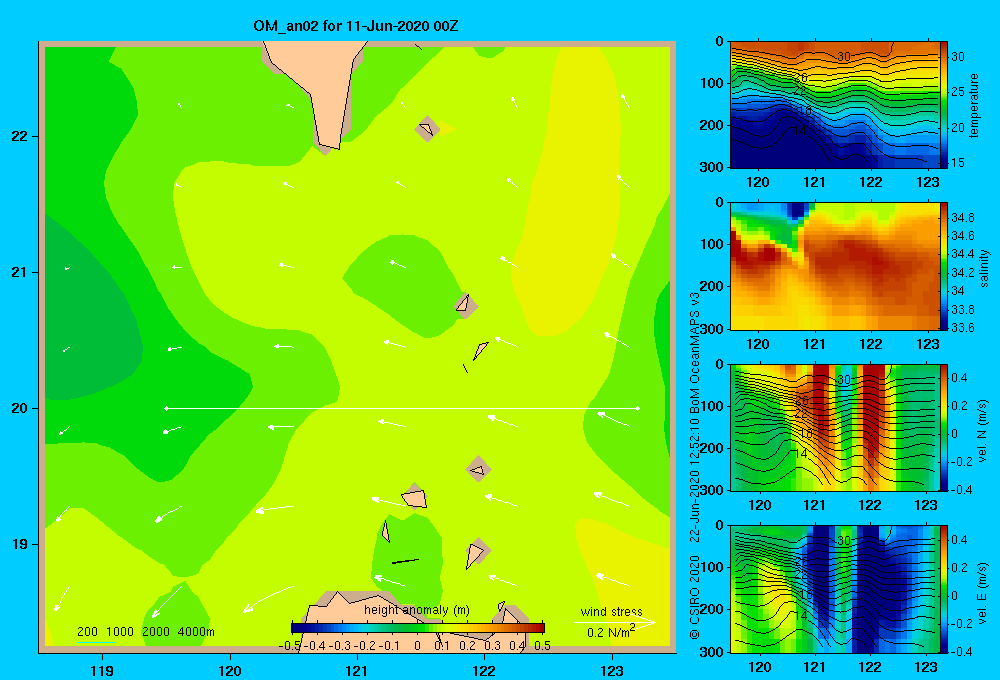The image size is (1000, 680).
Task: Click latitude label 19 on main map
Action: pyautogui.click(x=20, y=544)
